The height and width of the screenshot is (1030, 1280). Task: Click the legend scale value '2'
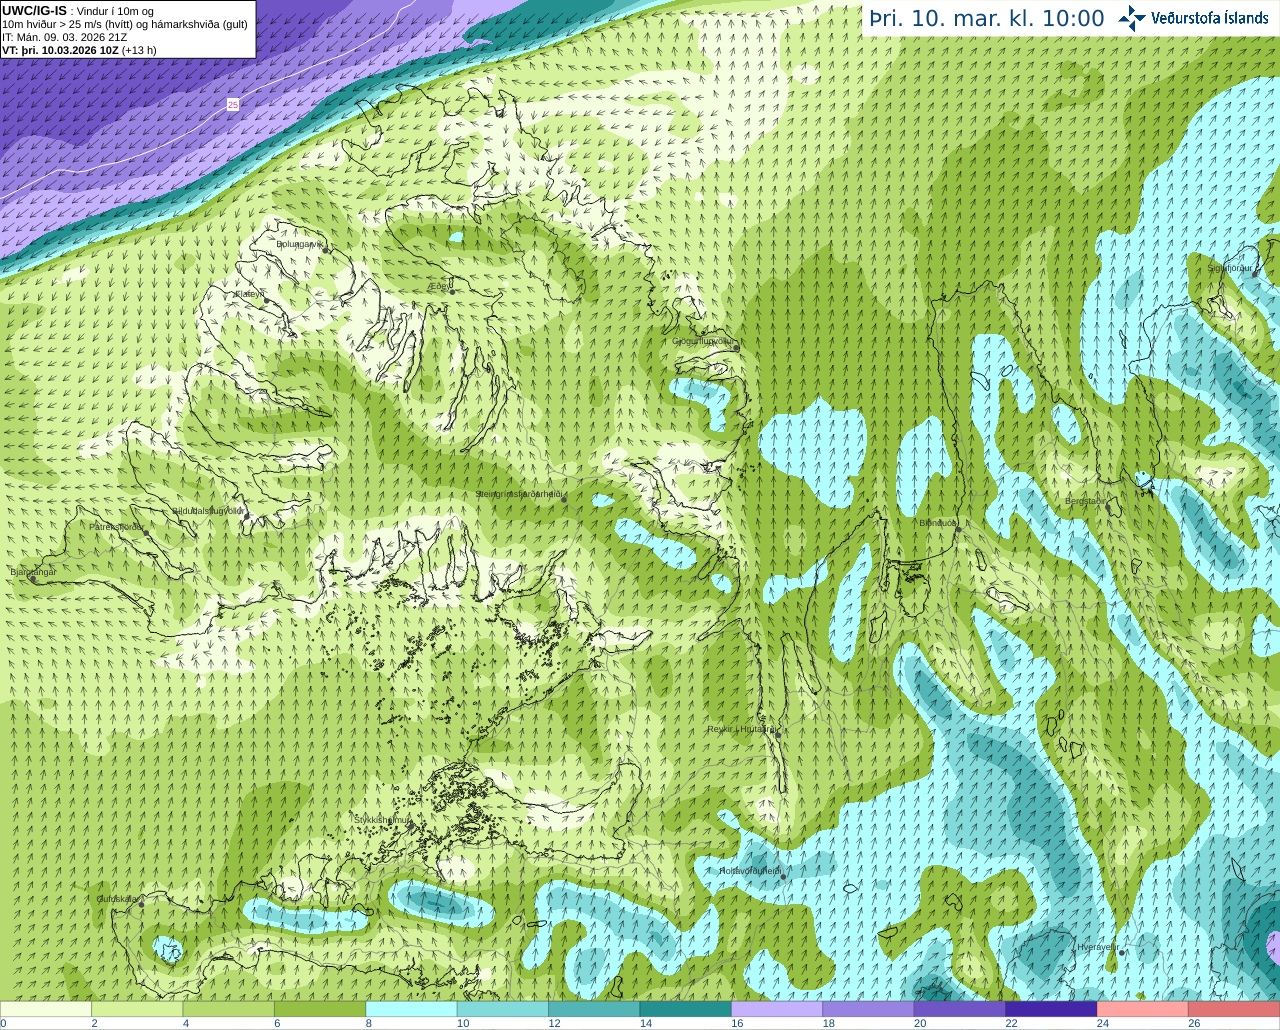click(x=94, y=1023)
